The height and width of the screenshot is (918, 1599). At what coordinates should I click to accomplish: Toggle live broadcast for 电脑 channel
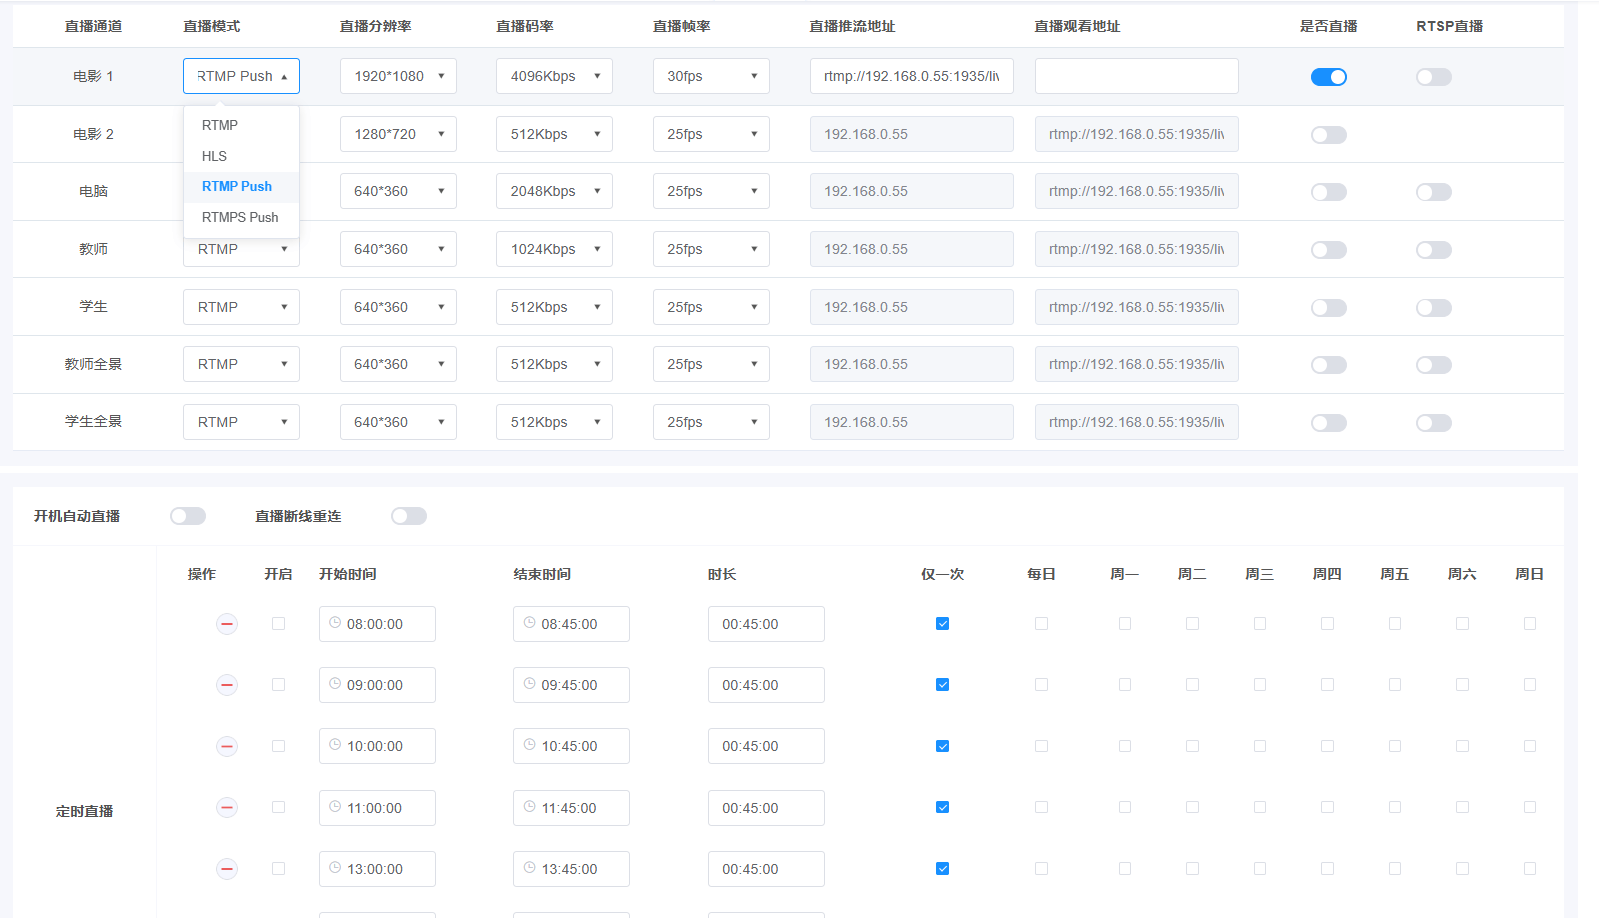coord(1328,192)
